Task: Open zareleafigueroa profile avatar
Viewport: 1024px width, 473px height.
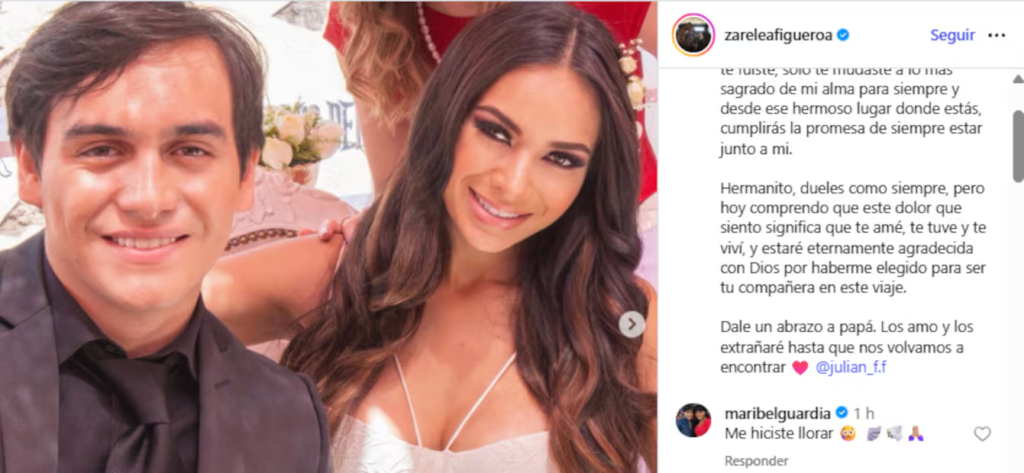Action: point(693,35)
